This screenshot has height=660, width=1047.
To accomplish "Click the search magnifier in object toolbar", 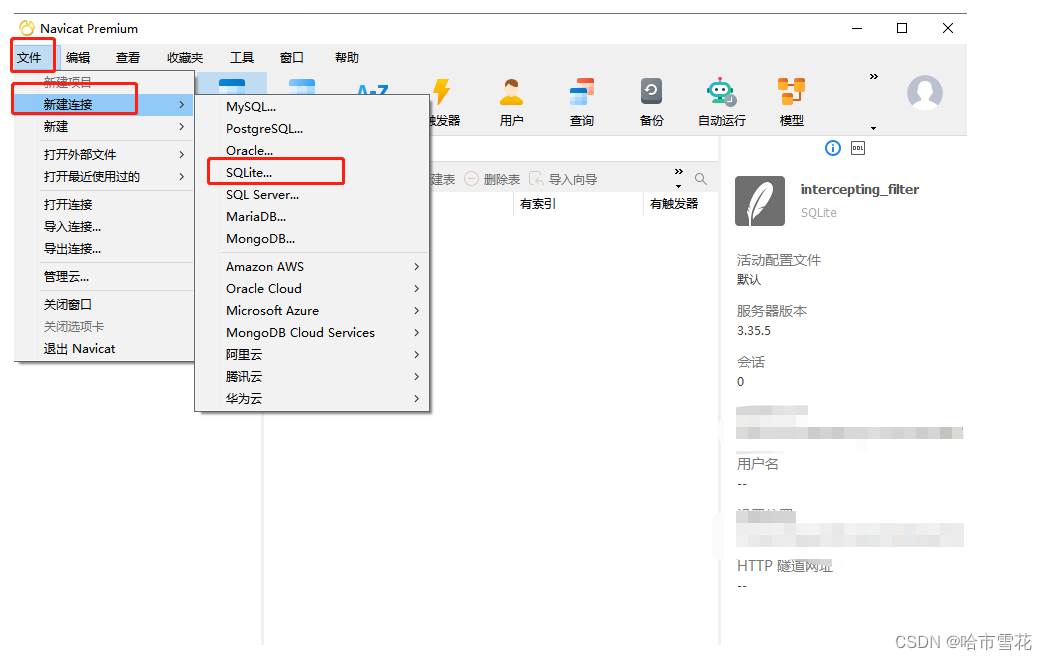I will 700,179.
